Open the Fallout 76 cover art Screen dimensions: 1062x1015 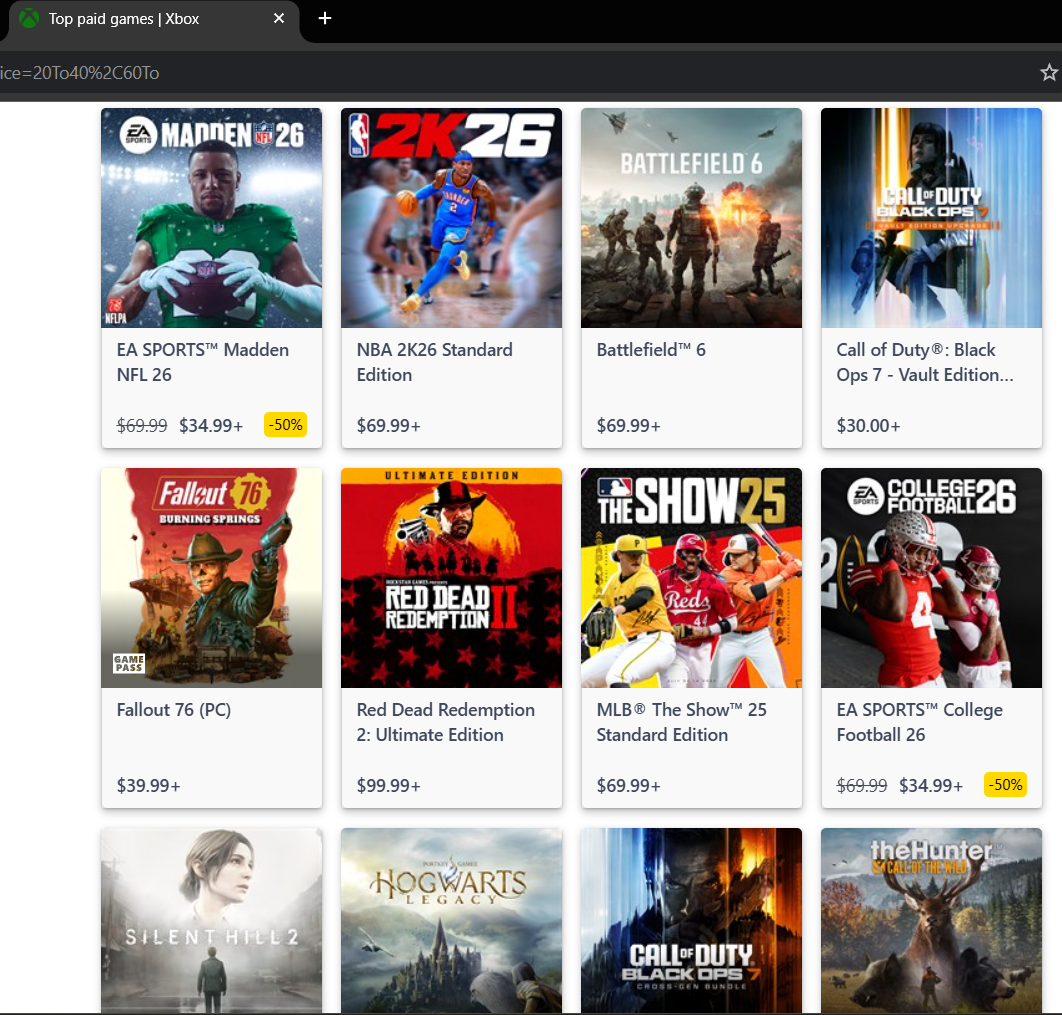tap(211, 578)
